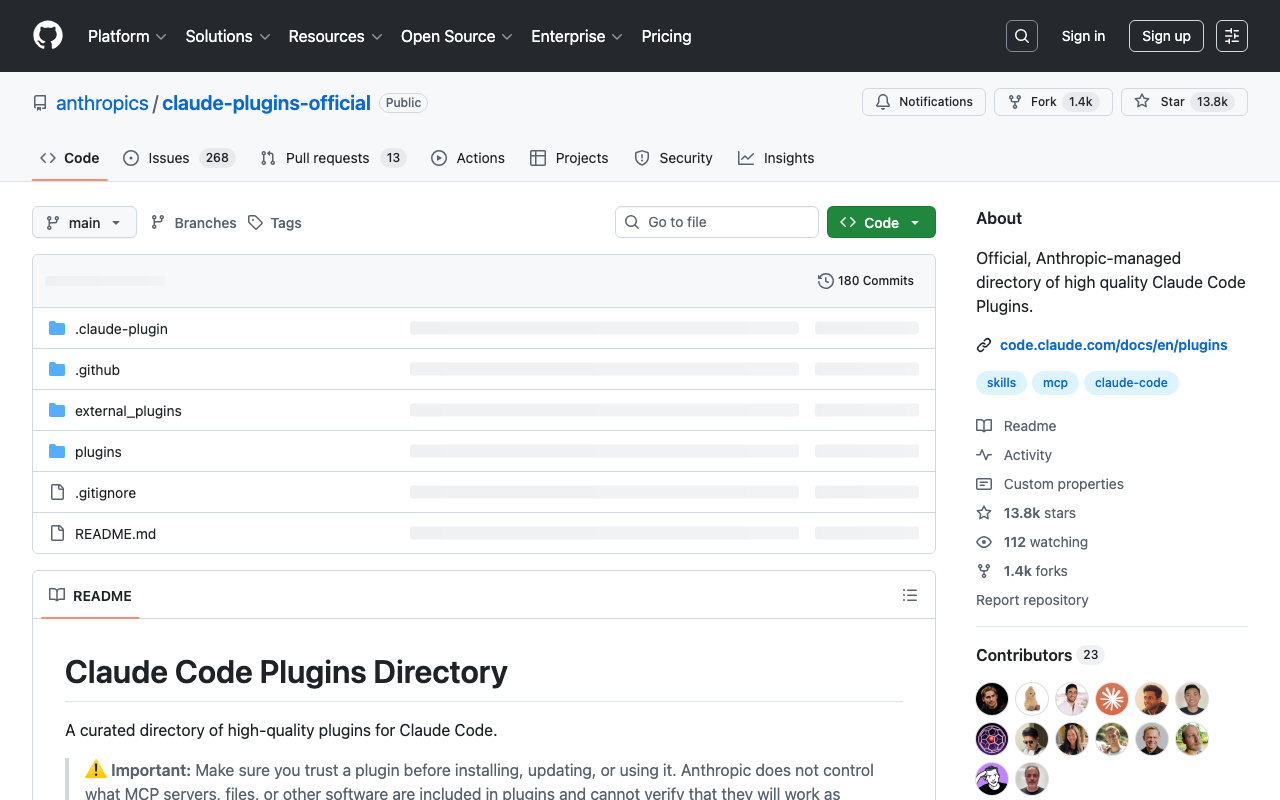Open the main branch dropdown
The image size is (1280, 800).
click(x=84, y=222)
